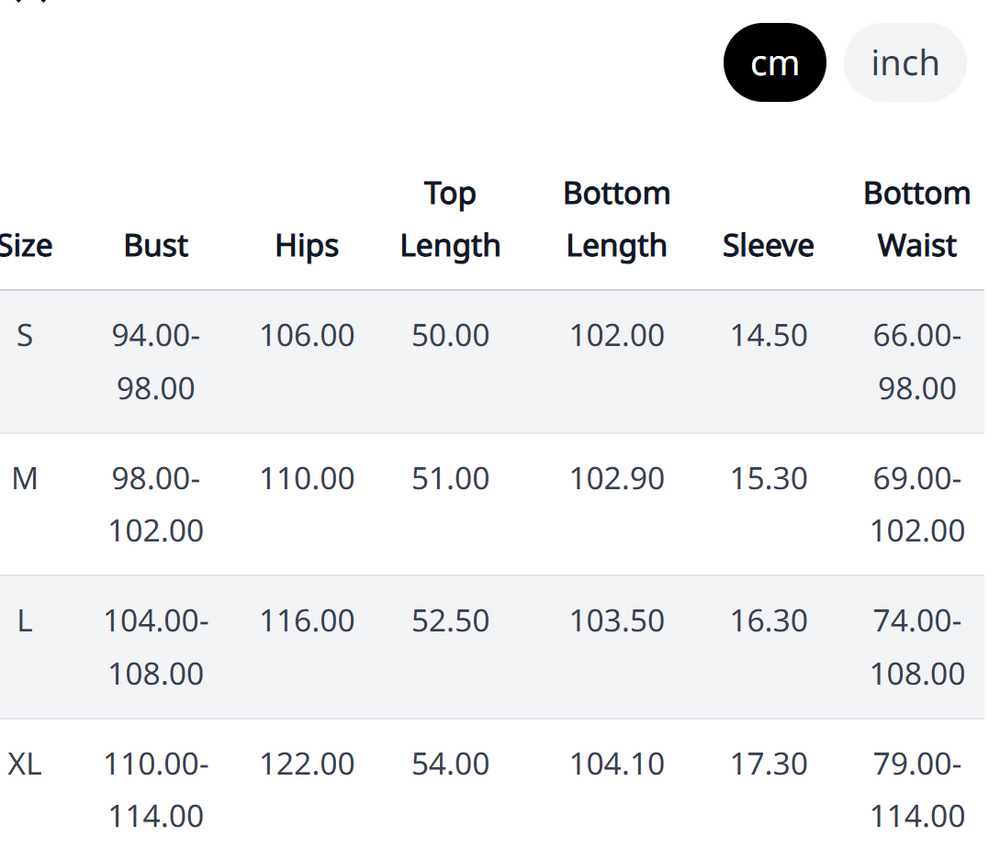The image size is (1000, 848).
Task: Click the 94.00-98.00 bust cell
Action: pos(156,362)
